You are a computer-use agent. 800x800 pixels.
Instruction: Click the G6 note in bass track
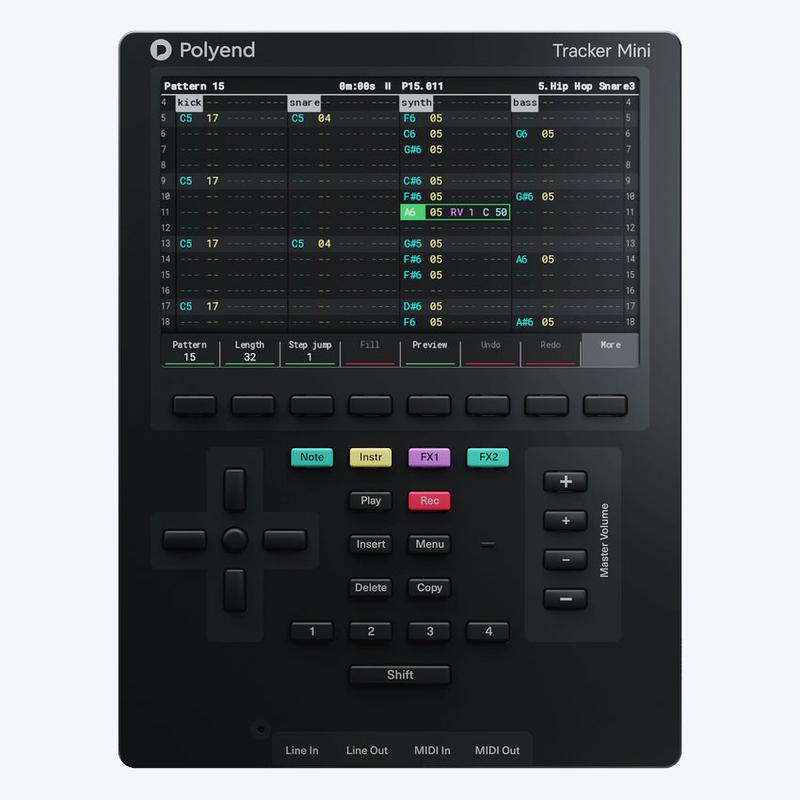521,134
